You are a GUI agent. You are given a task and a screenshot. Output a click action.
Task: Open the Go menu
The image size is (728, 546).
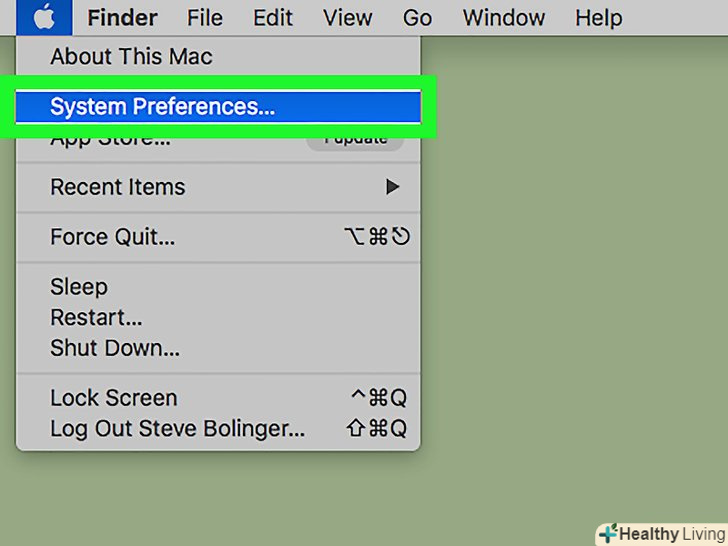[x=417, y=18]
